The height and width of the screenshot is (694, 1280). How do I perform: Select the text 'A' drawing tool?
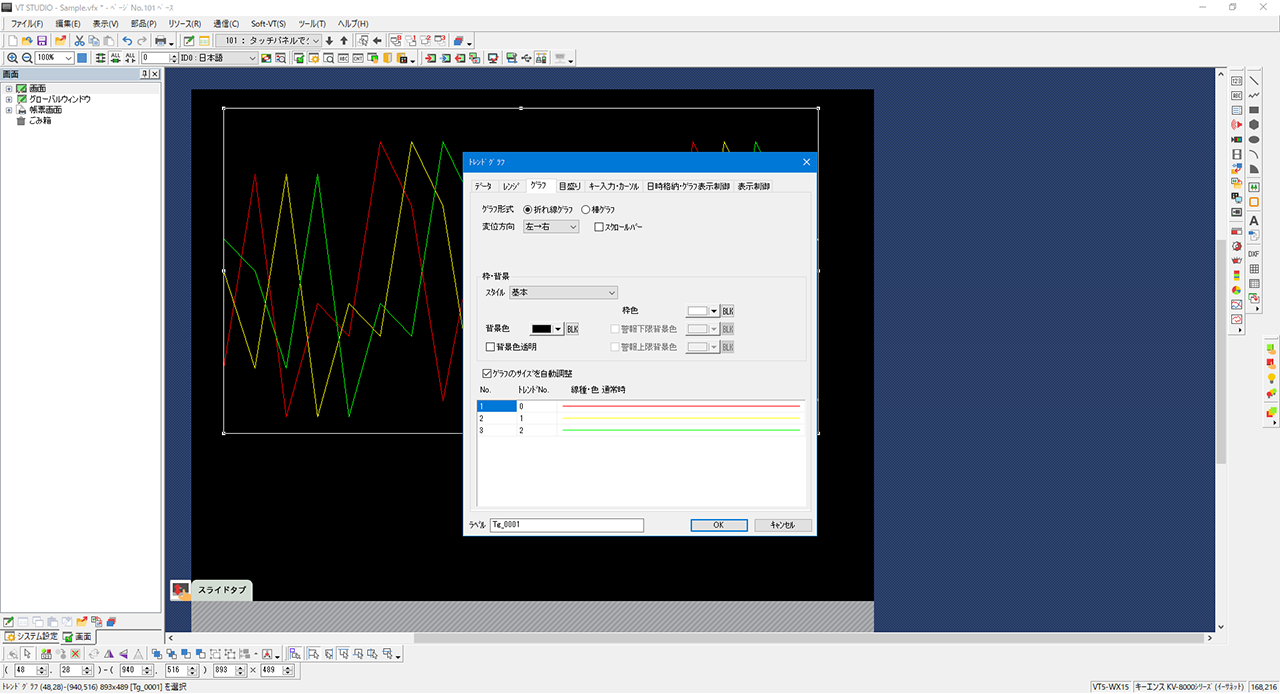(1253, 221)
